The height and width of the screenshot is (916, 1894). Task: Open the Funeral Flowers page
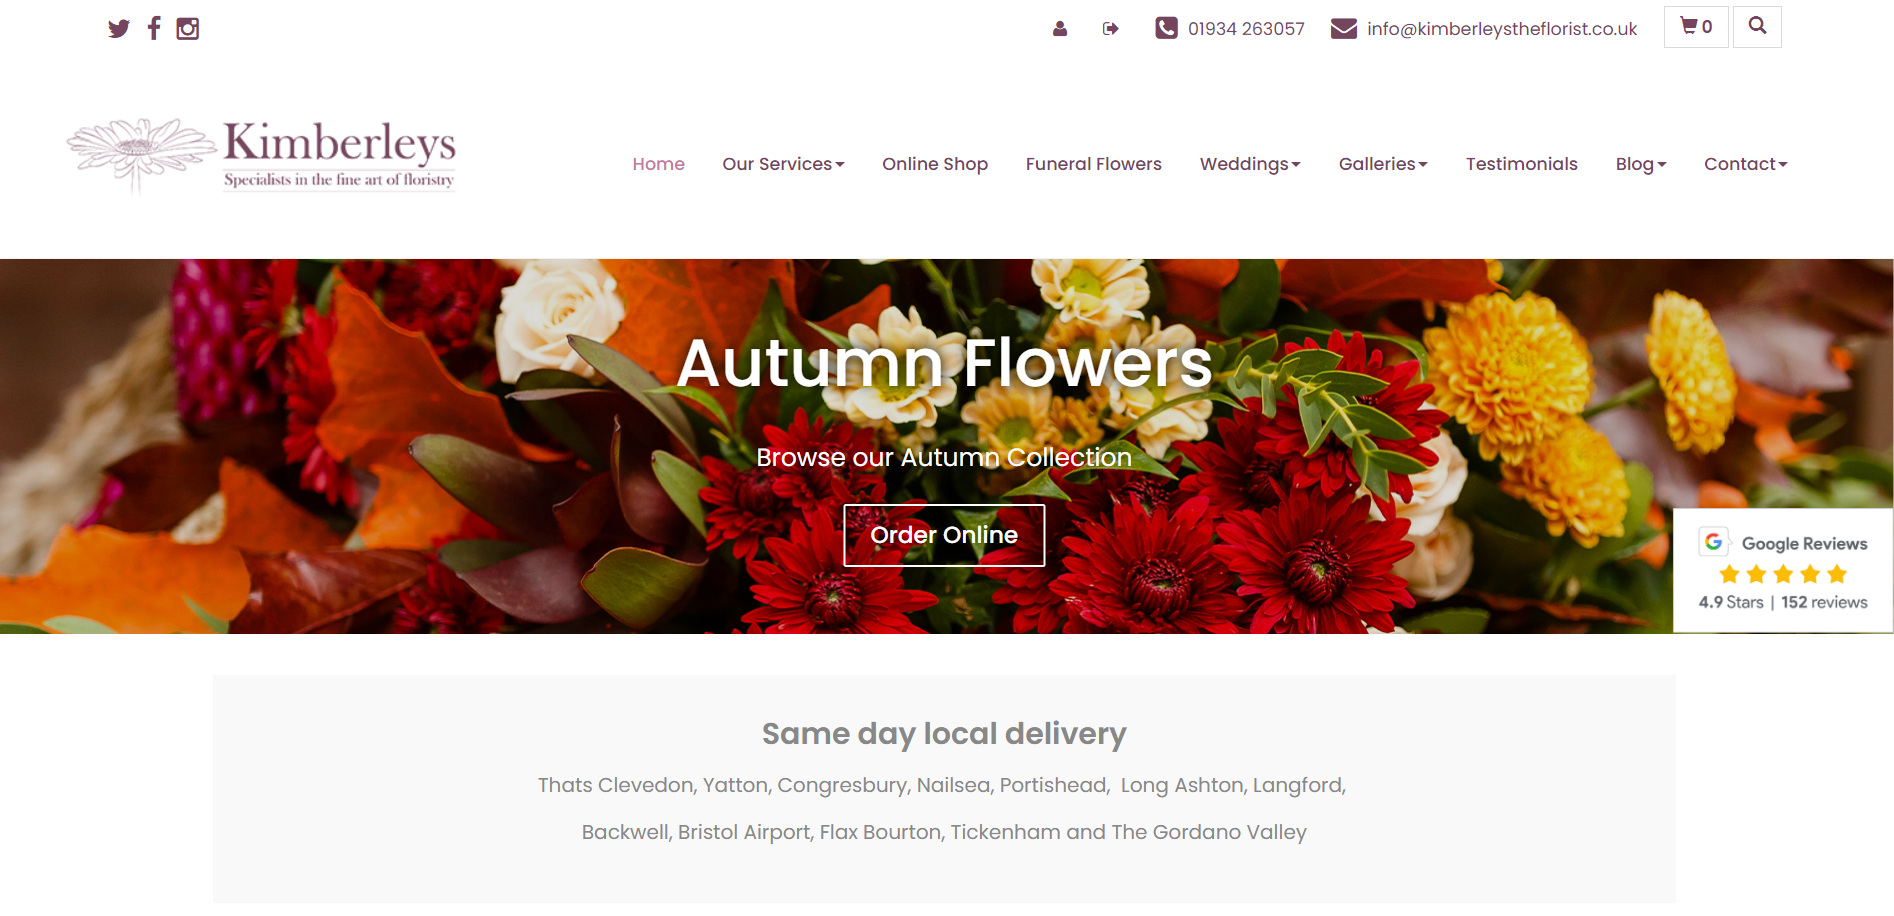1093,164
